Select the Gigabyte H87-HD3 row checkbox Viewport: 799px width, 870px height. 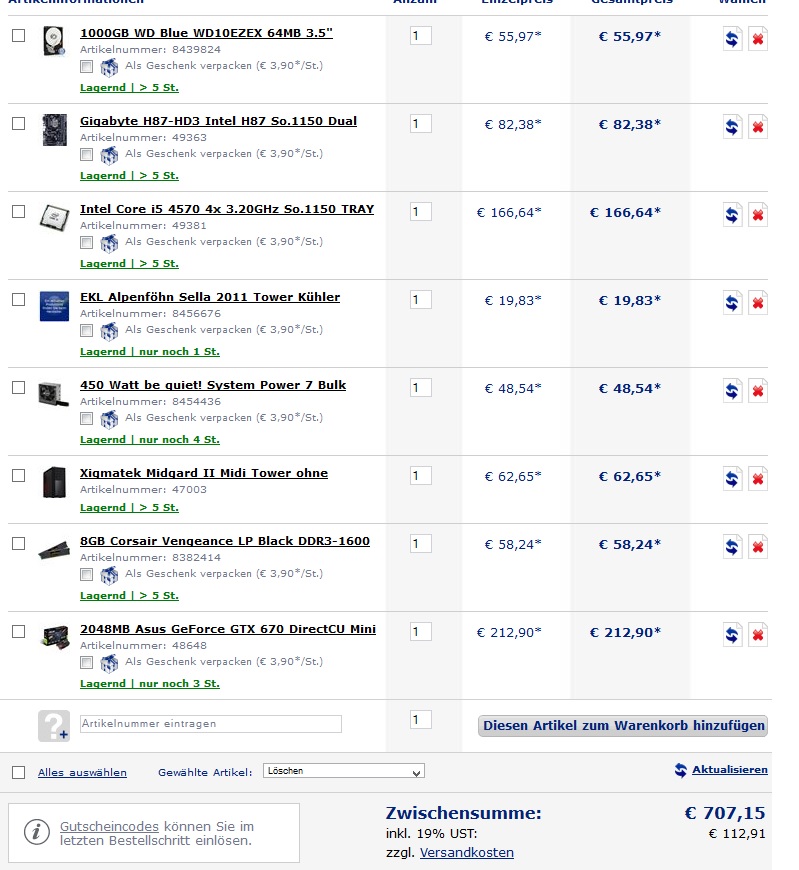[18, 123]
